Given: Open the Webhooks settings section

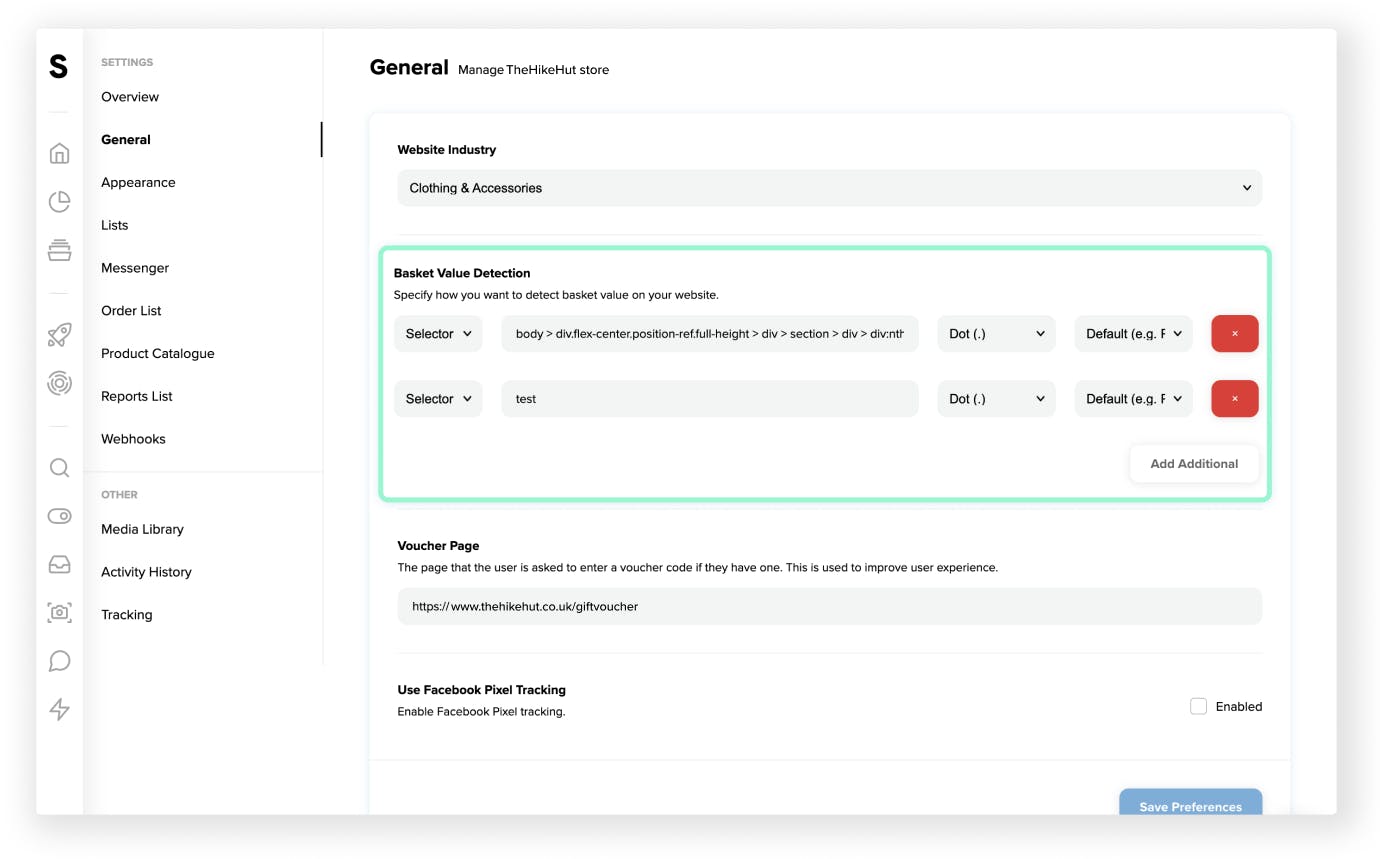Looking at the screenshot, I should [133, 438].
